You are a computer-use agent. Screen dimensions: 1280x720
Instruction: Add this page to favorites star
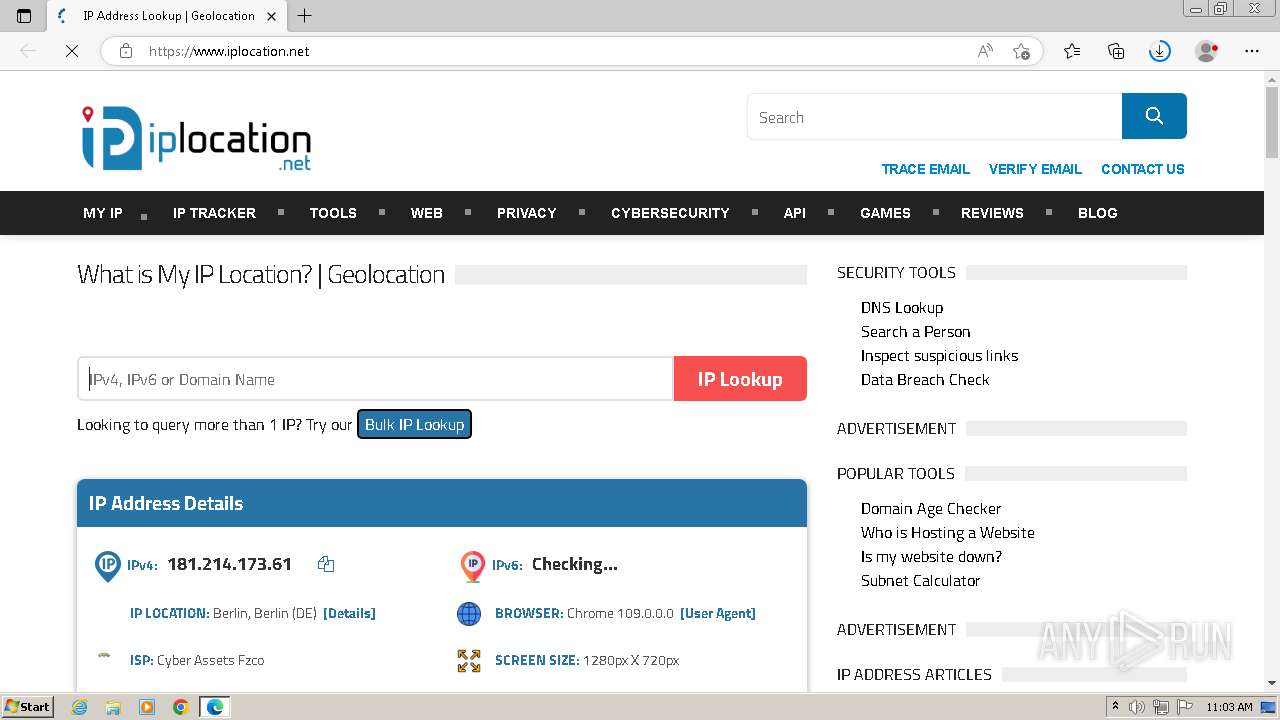click(x=1021, y=51)
